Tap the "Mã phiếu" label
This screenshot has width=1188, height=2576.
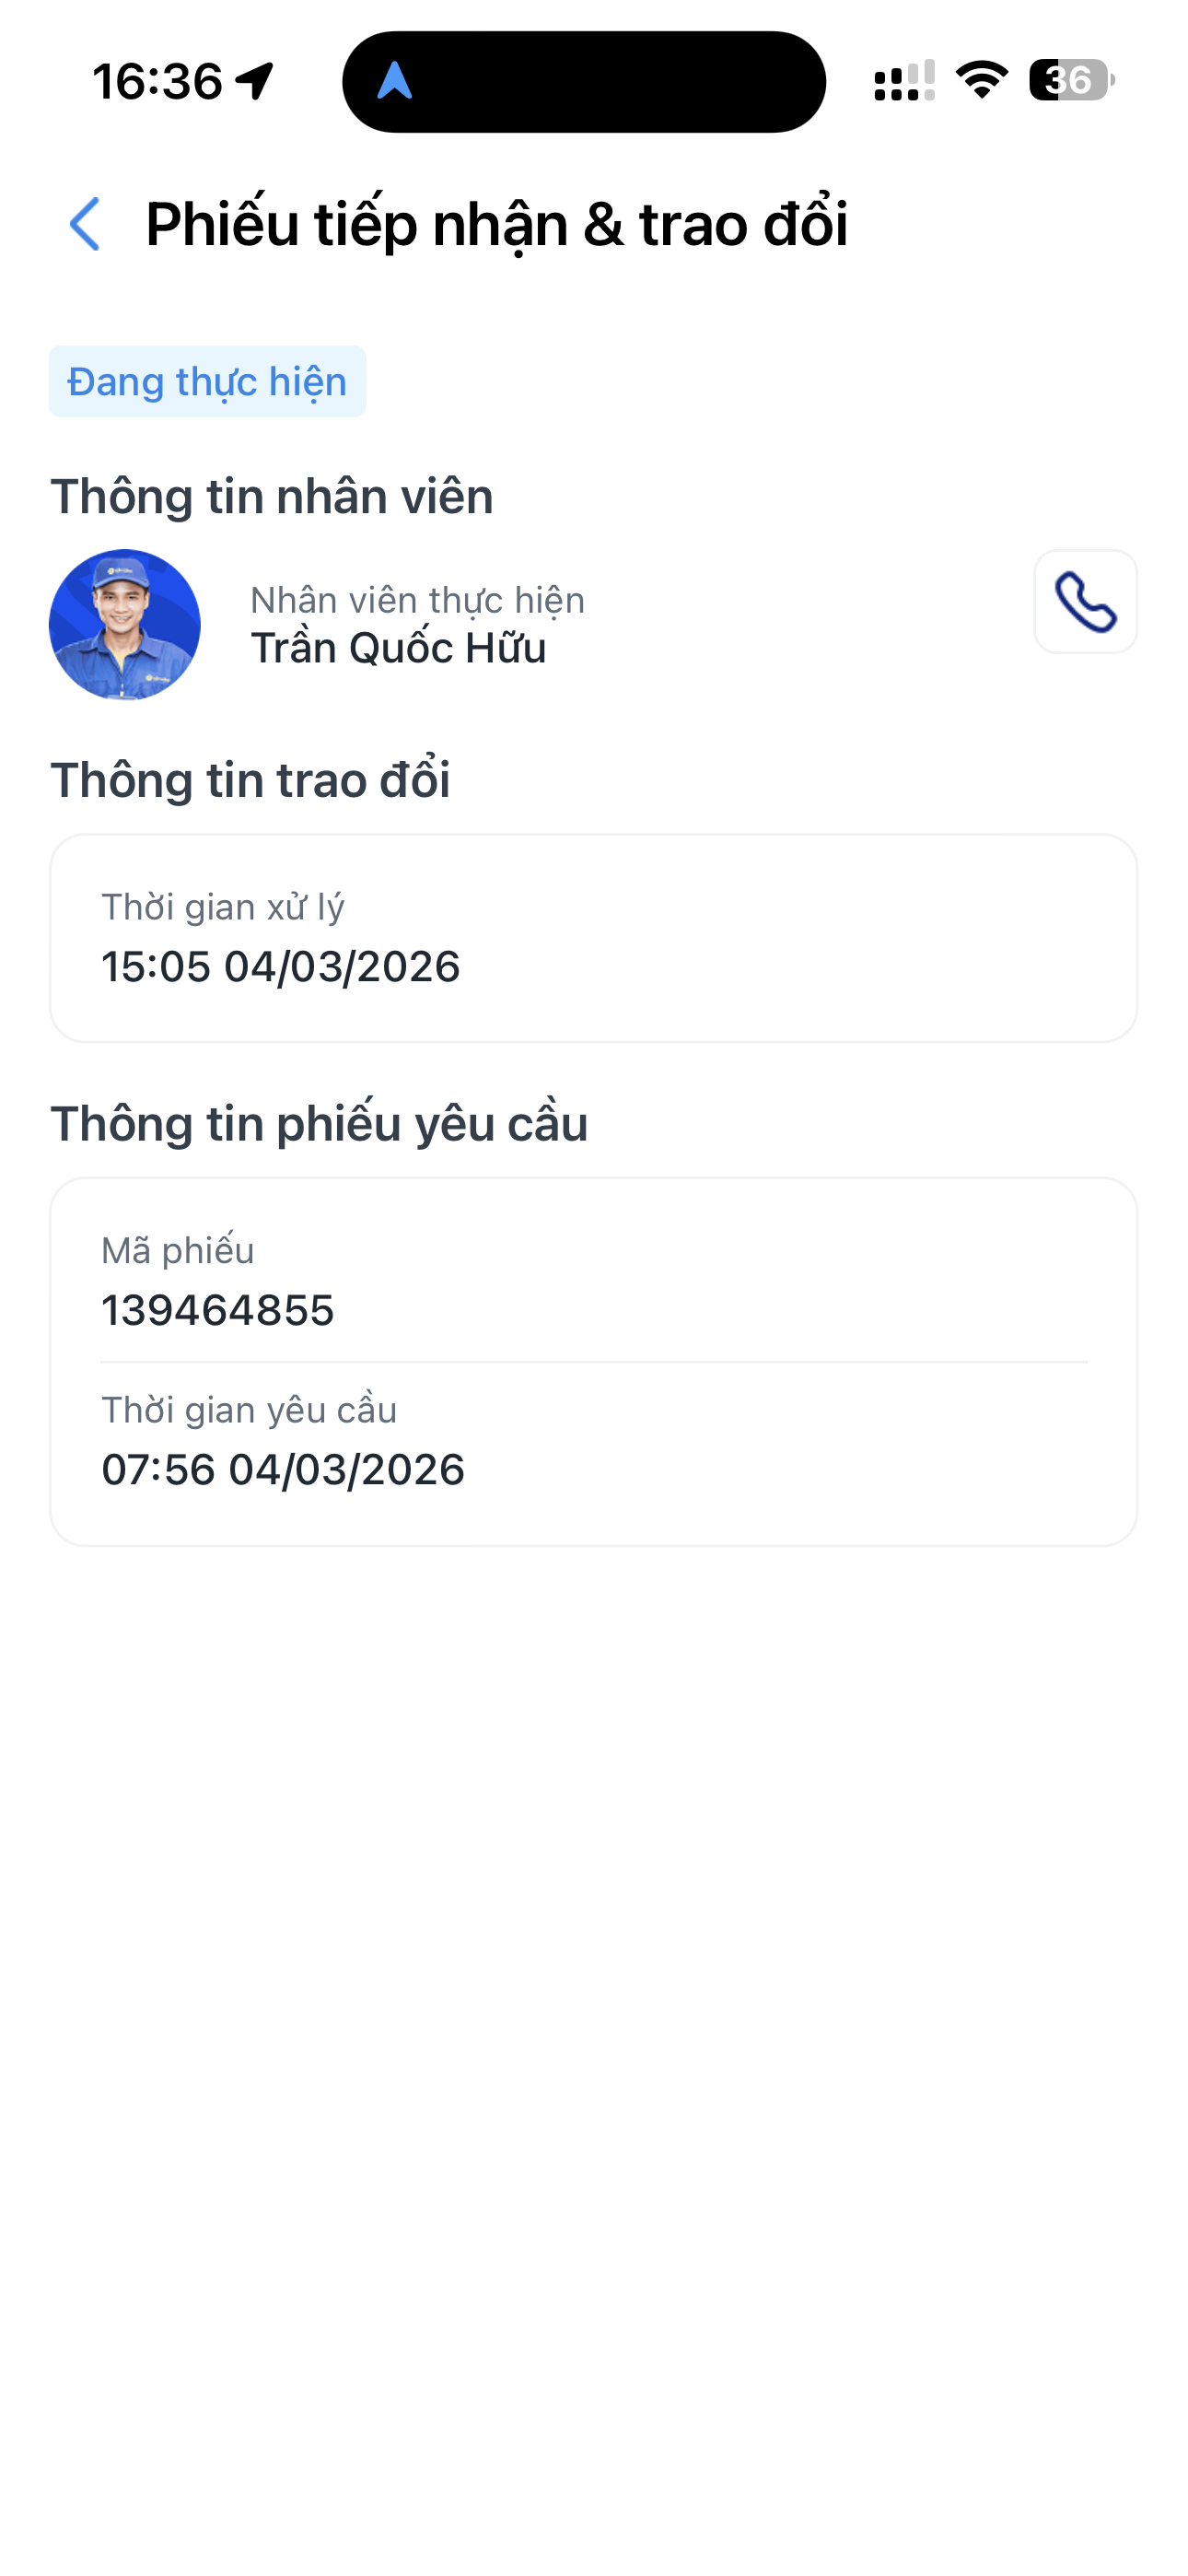click(x=178, y=1251)
